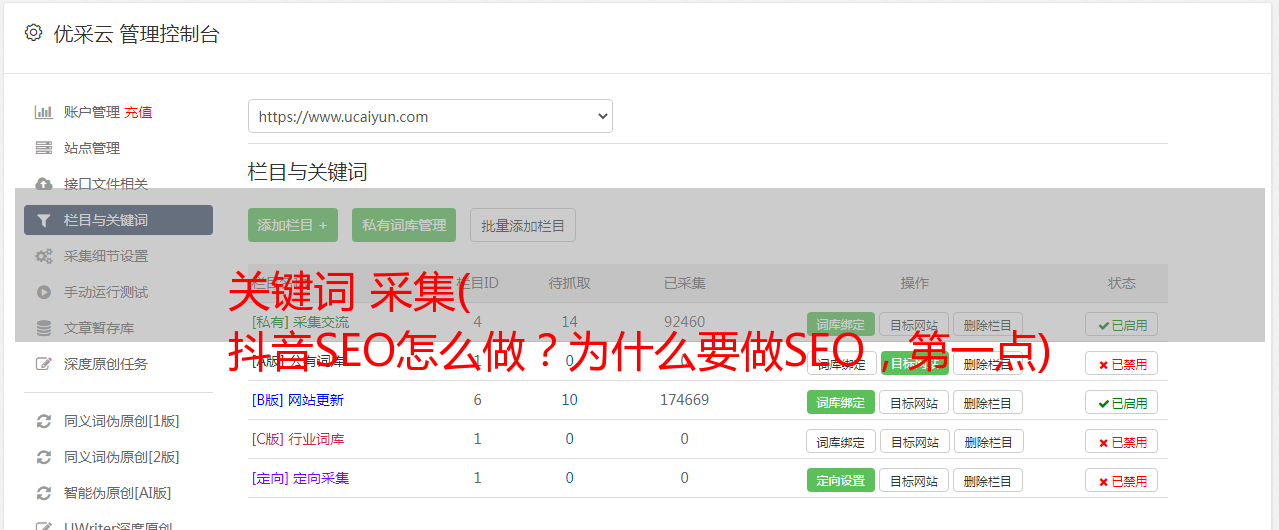Image resolution: width=1279 pixels, height=530 pixels.
Task: Select the 手动运行测试 menu label
Action: pyautogui.click(x=106, y=292)
